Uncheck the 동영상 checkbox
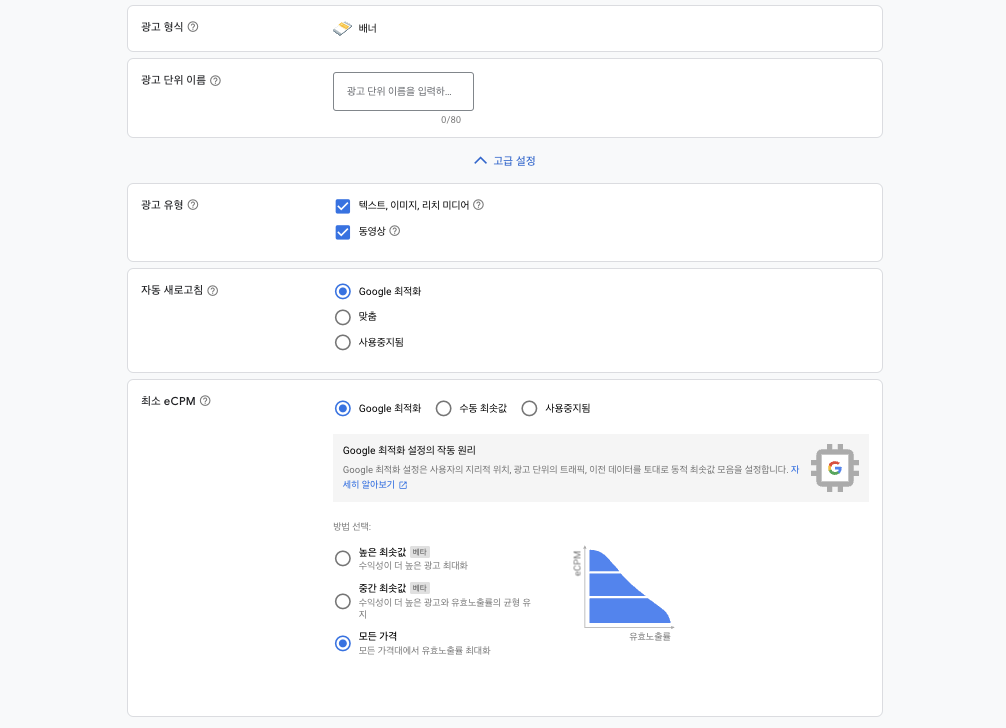Image resolution: width=1006 pixels, height=728 pixels. pyautogui.click(x=343, y=232)
